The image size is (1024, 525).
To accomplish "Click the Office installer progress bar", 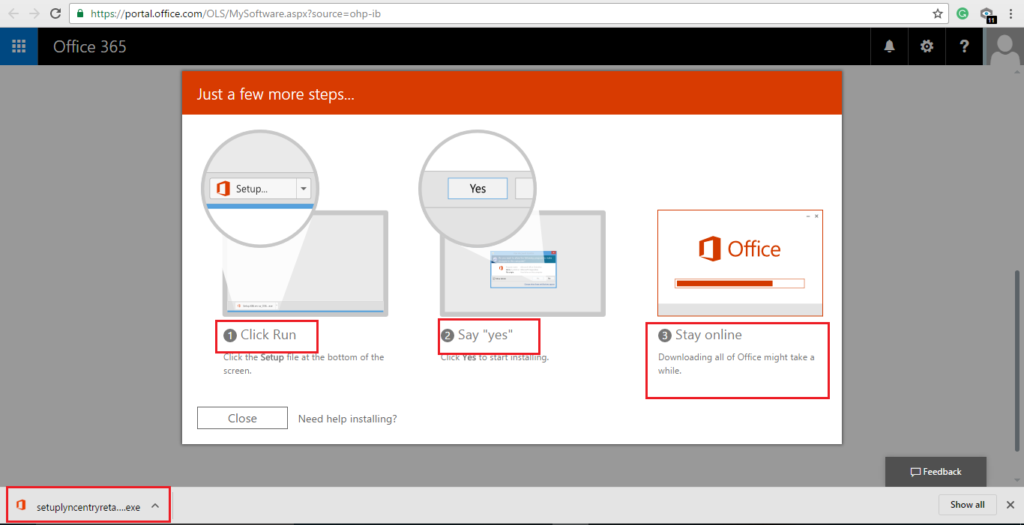I will click(739, 283).
